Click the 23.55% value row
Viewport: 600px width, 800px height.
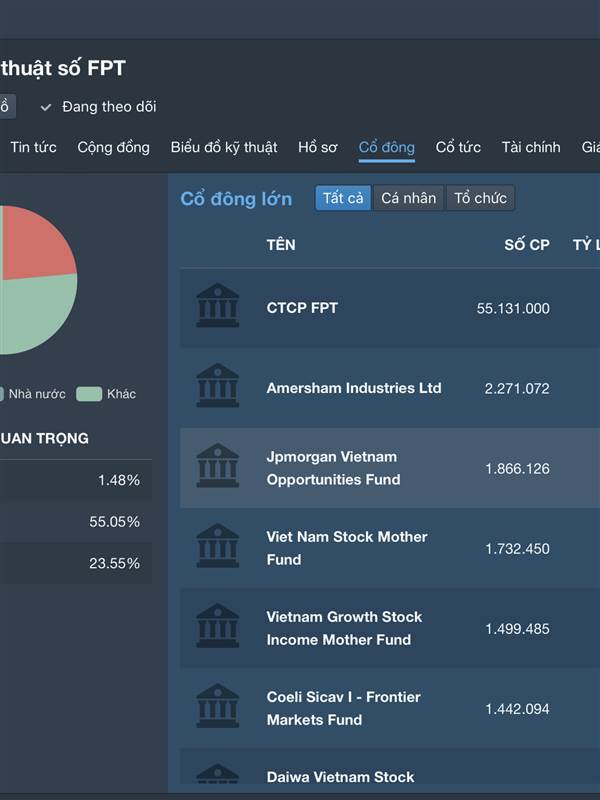[76, 563]
